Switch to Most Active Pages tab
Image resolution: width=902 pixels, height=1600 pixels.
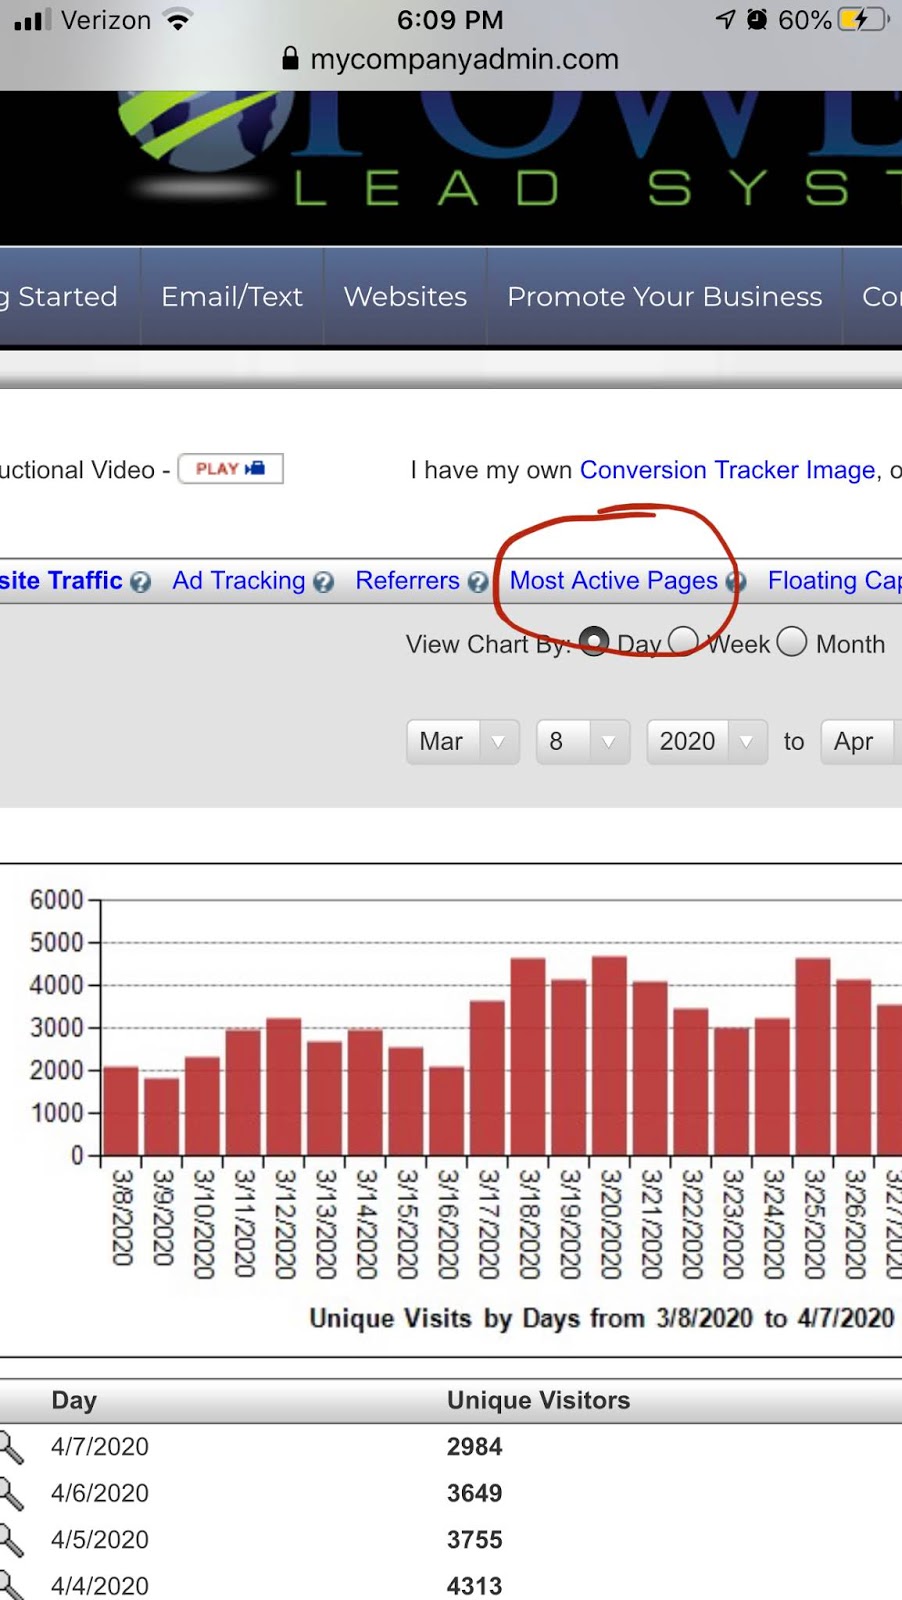[x=614, y=581]
